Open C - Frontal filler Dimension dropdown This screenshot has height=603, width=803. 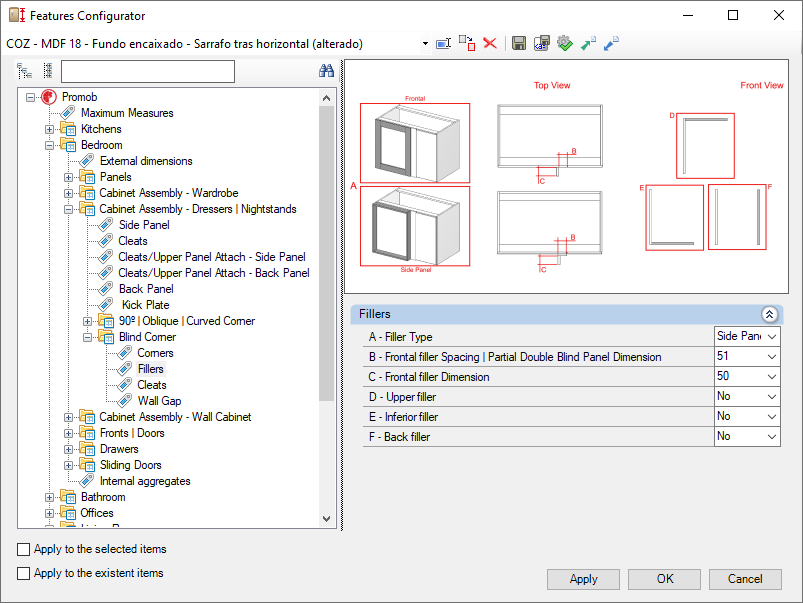pyautogui.click(x=772, y=377)
